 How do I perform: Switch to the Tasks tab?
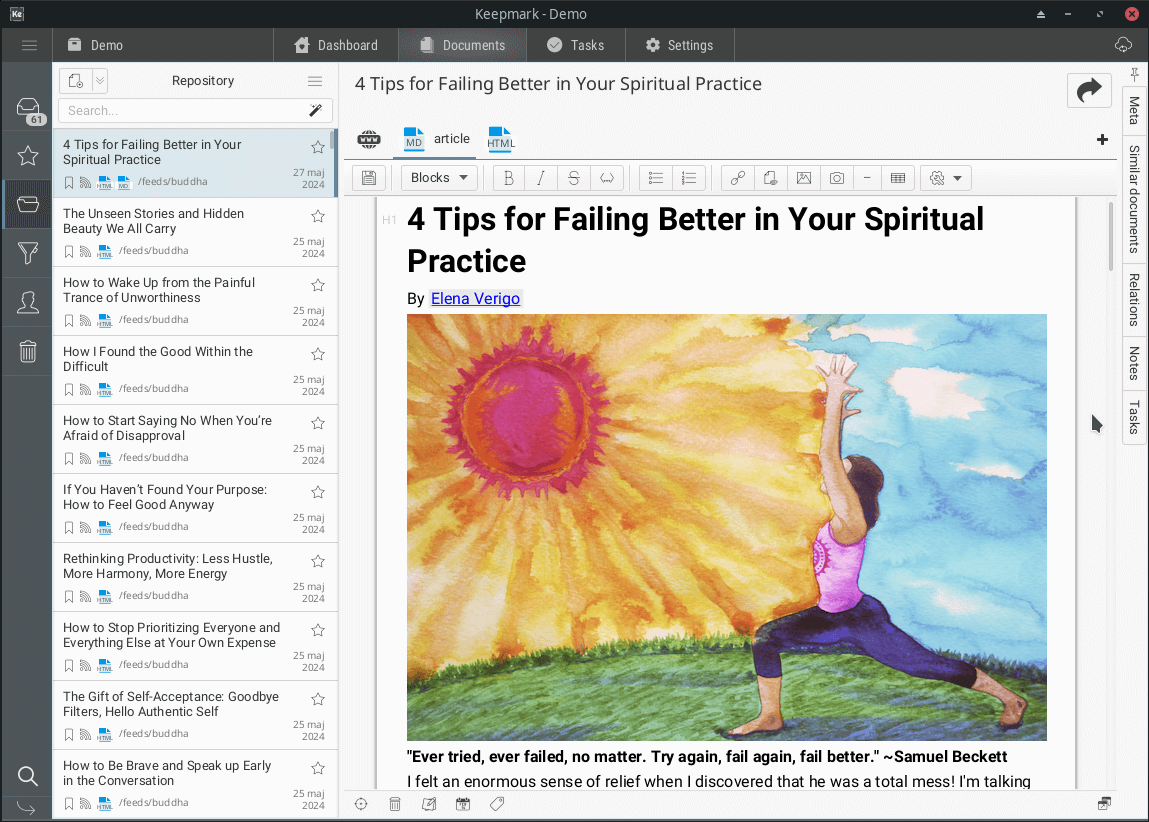coord(575,45)
